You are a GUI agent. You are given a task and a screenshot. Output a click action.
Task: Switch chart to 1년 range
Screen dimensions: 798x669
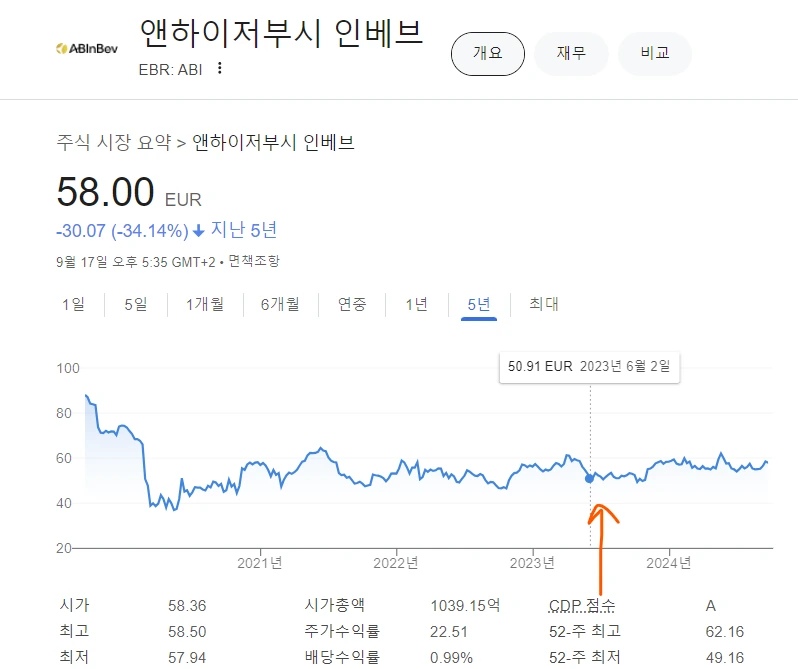(416, 304)
